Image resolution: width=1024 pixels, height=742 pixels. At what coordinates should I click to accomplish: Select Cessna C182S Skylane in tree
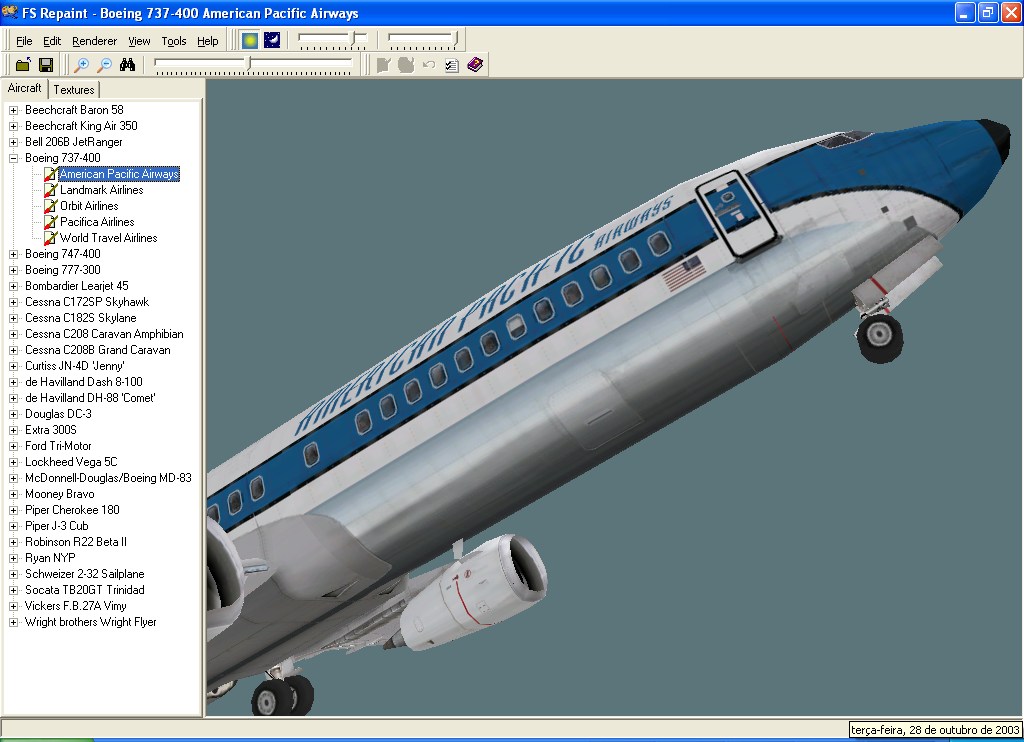(81, 318)
